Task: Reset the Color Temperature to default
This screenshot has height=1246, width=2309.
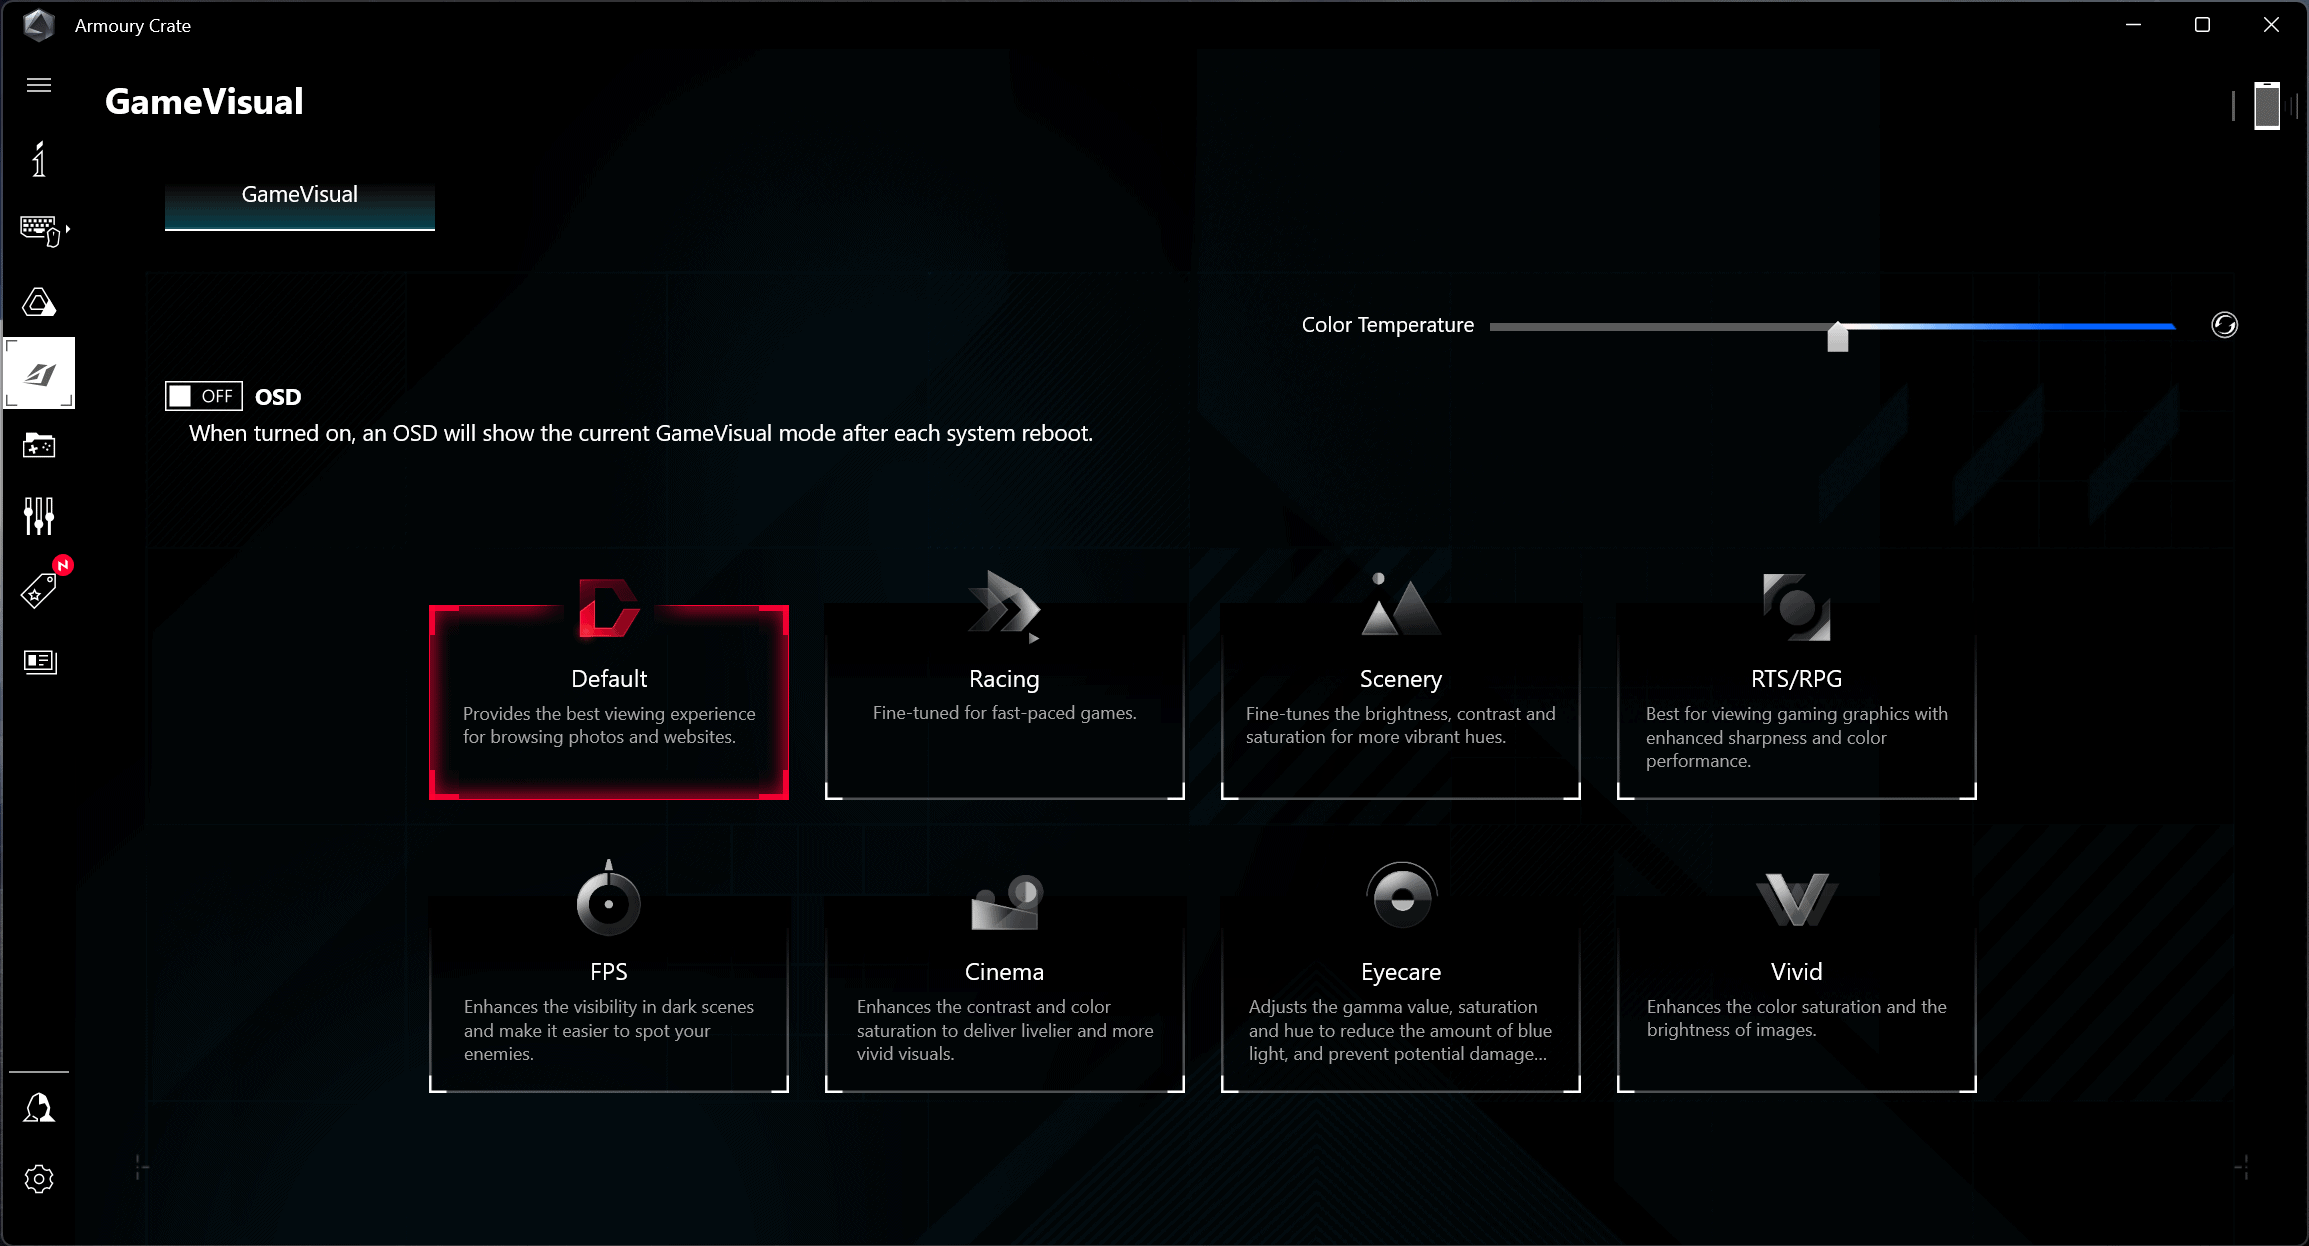Action: click(2224, 325)
